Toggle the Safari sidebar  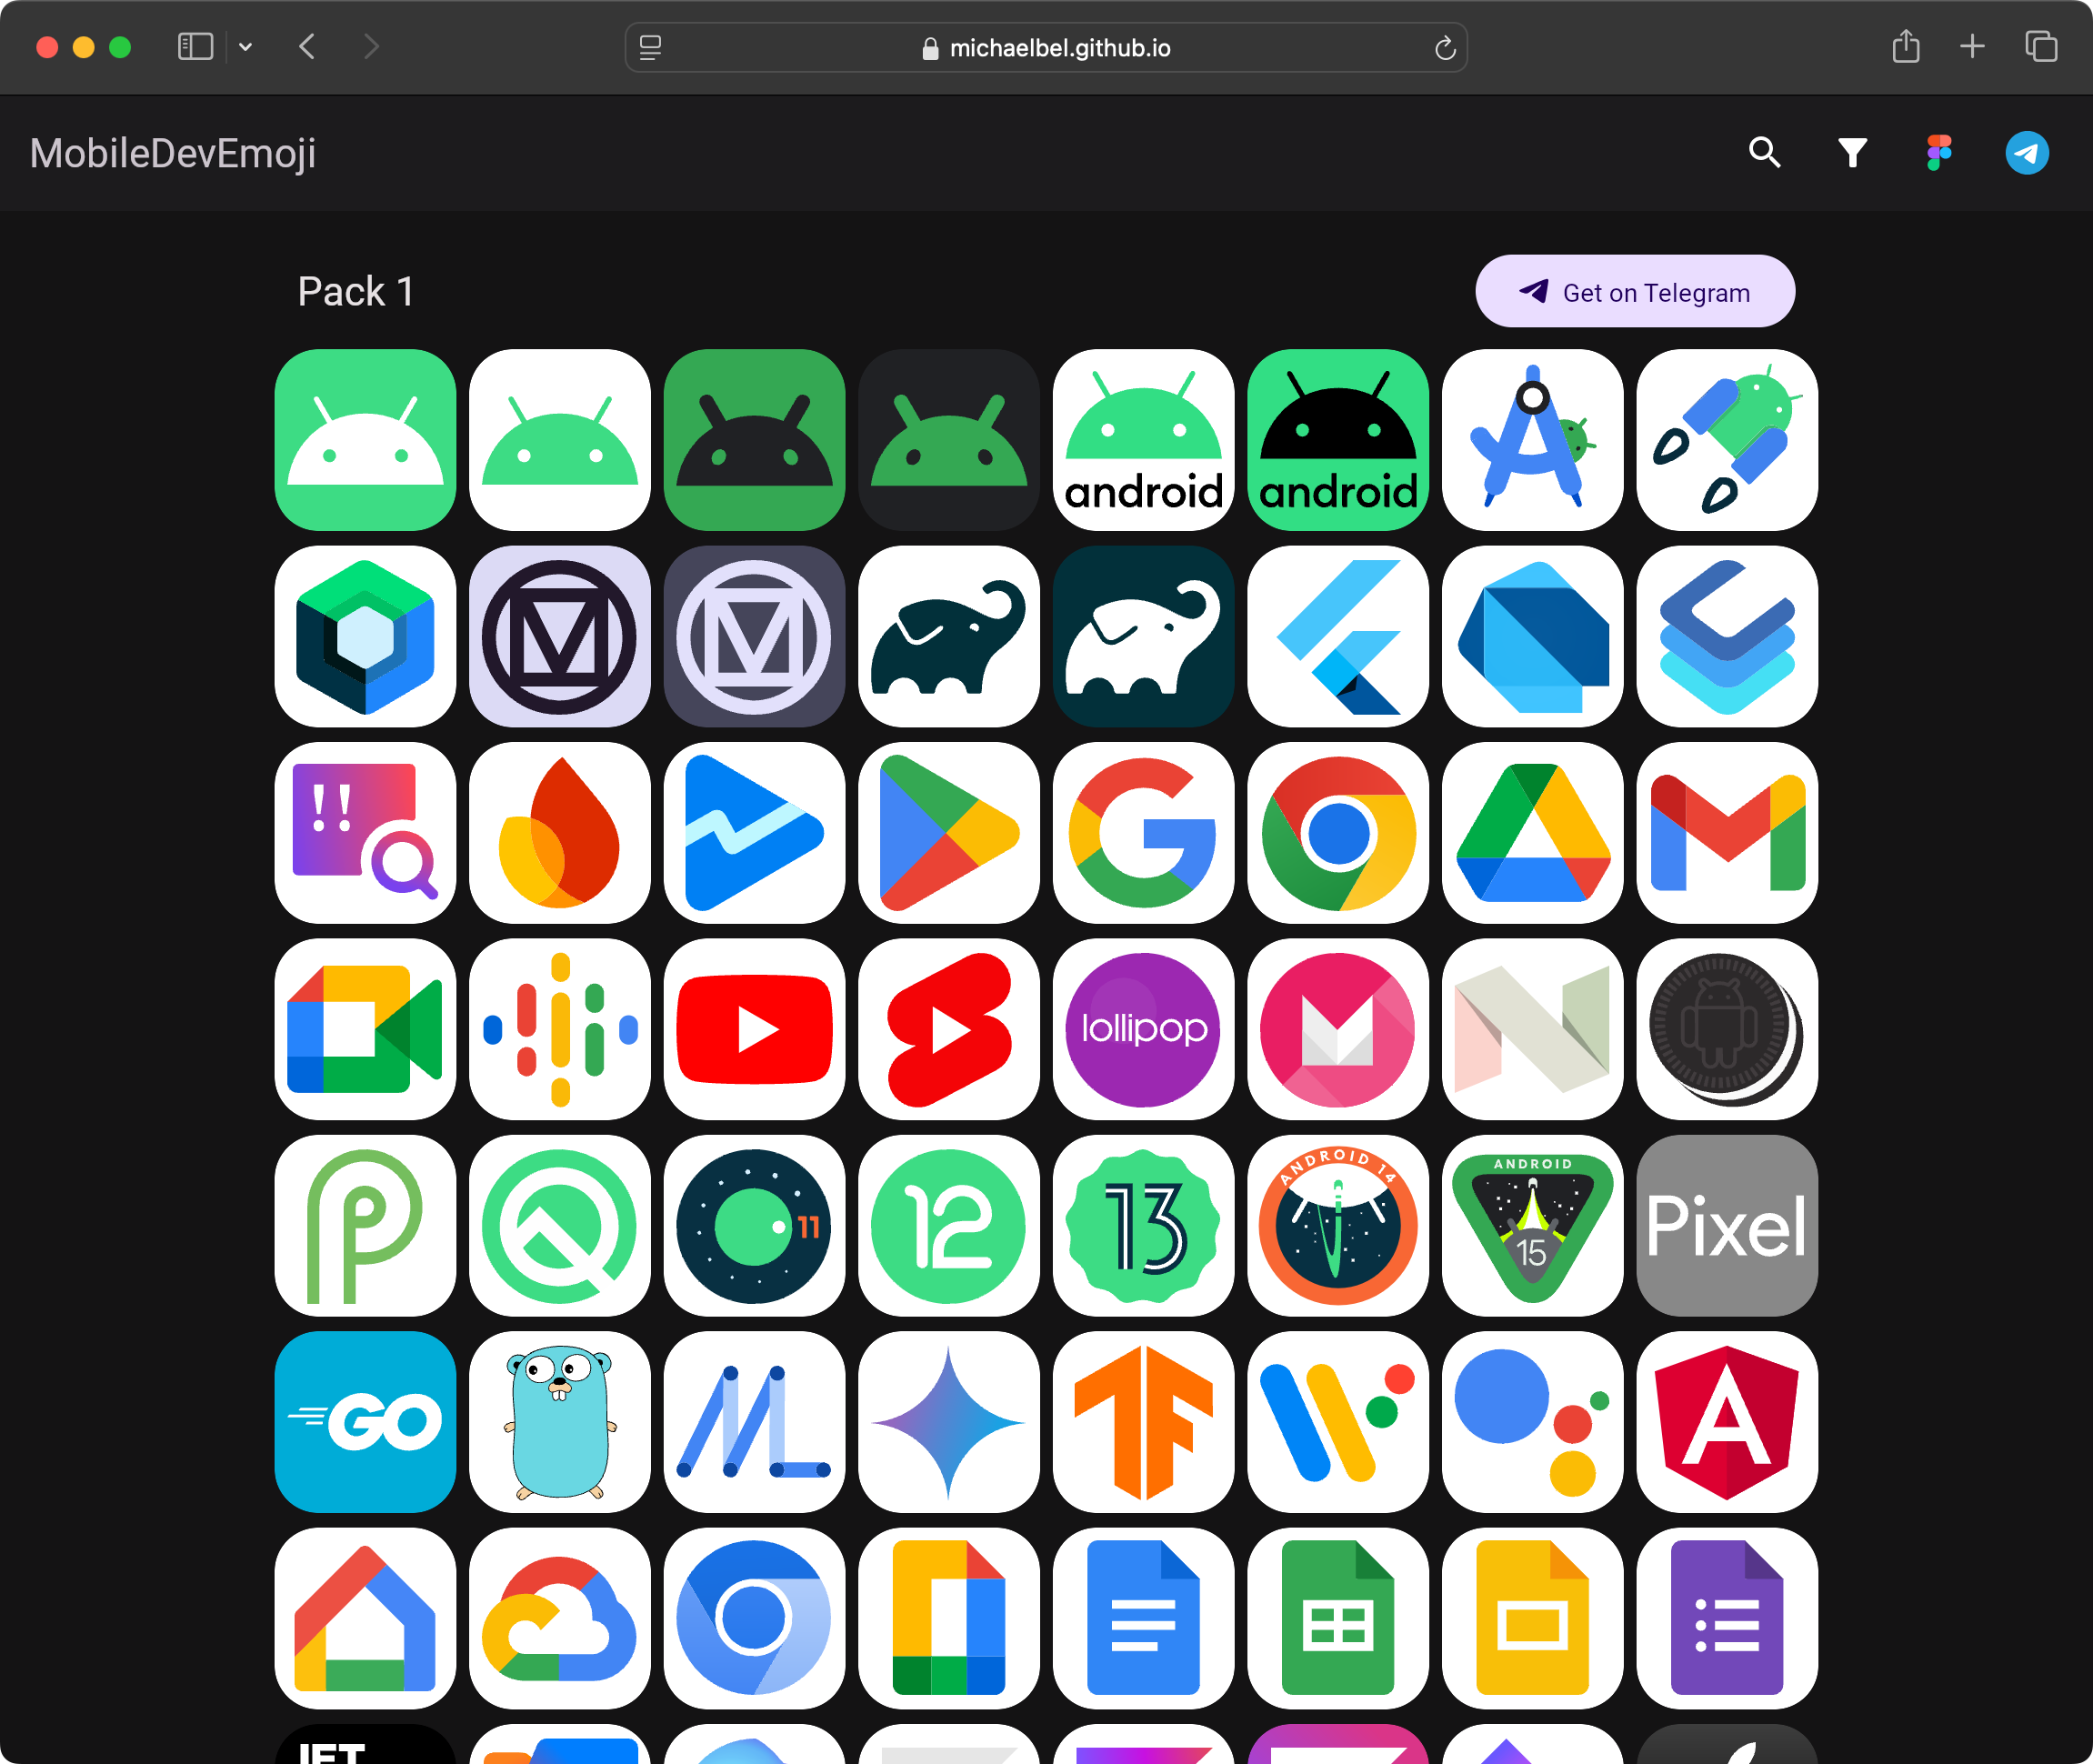(x=195, y=47)
